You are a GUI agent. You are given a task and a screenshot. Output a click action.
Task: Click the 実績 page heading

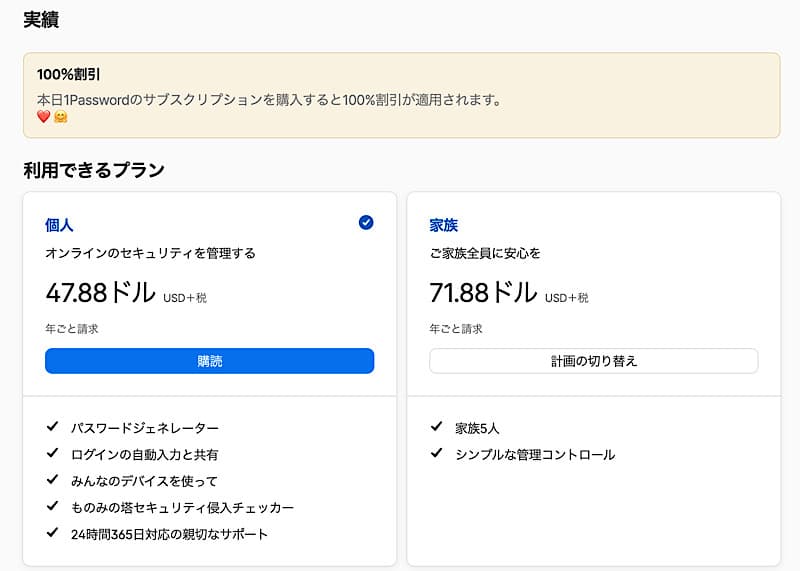tap(41, 18)
